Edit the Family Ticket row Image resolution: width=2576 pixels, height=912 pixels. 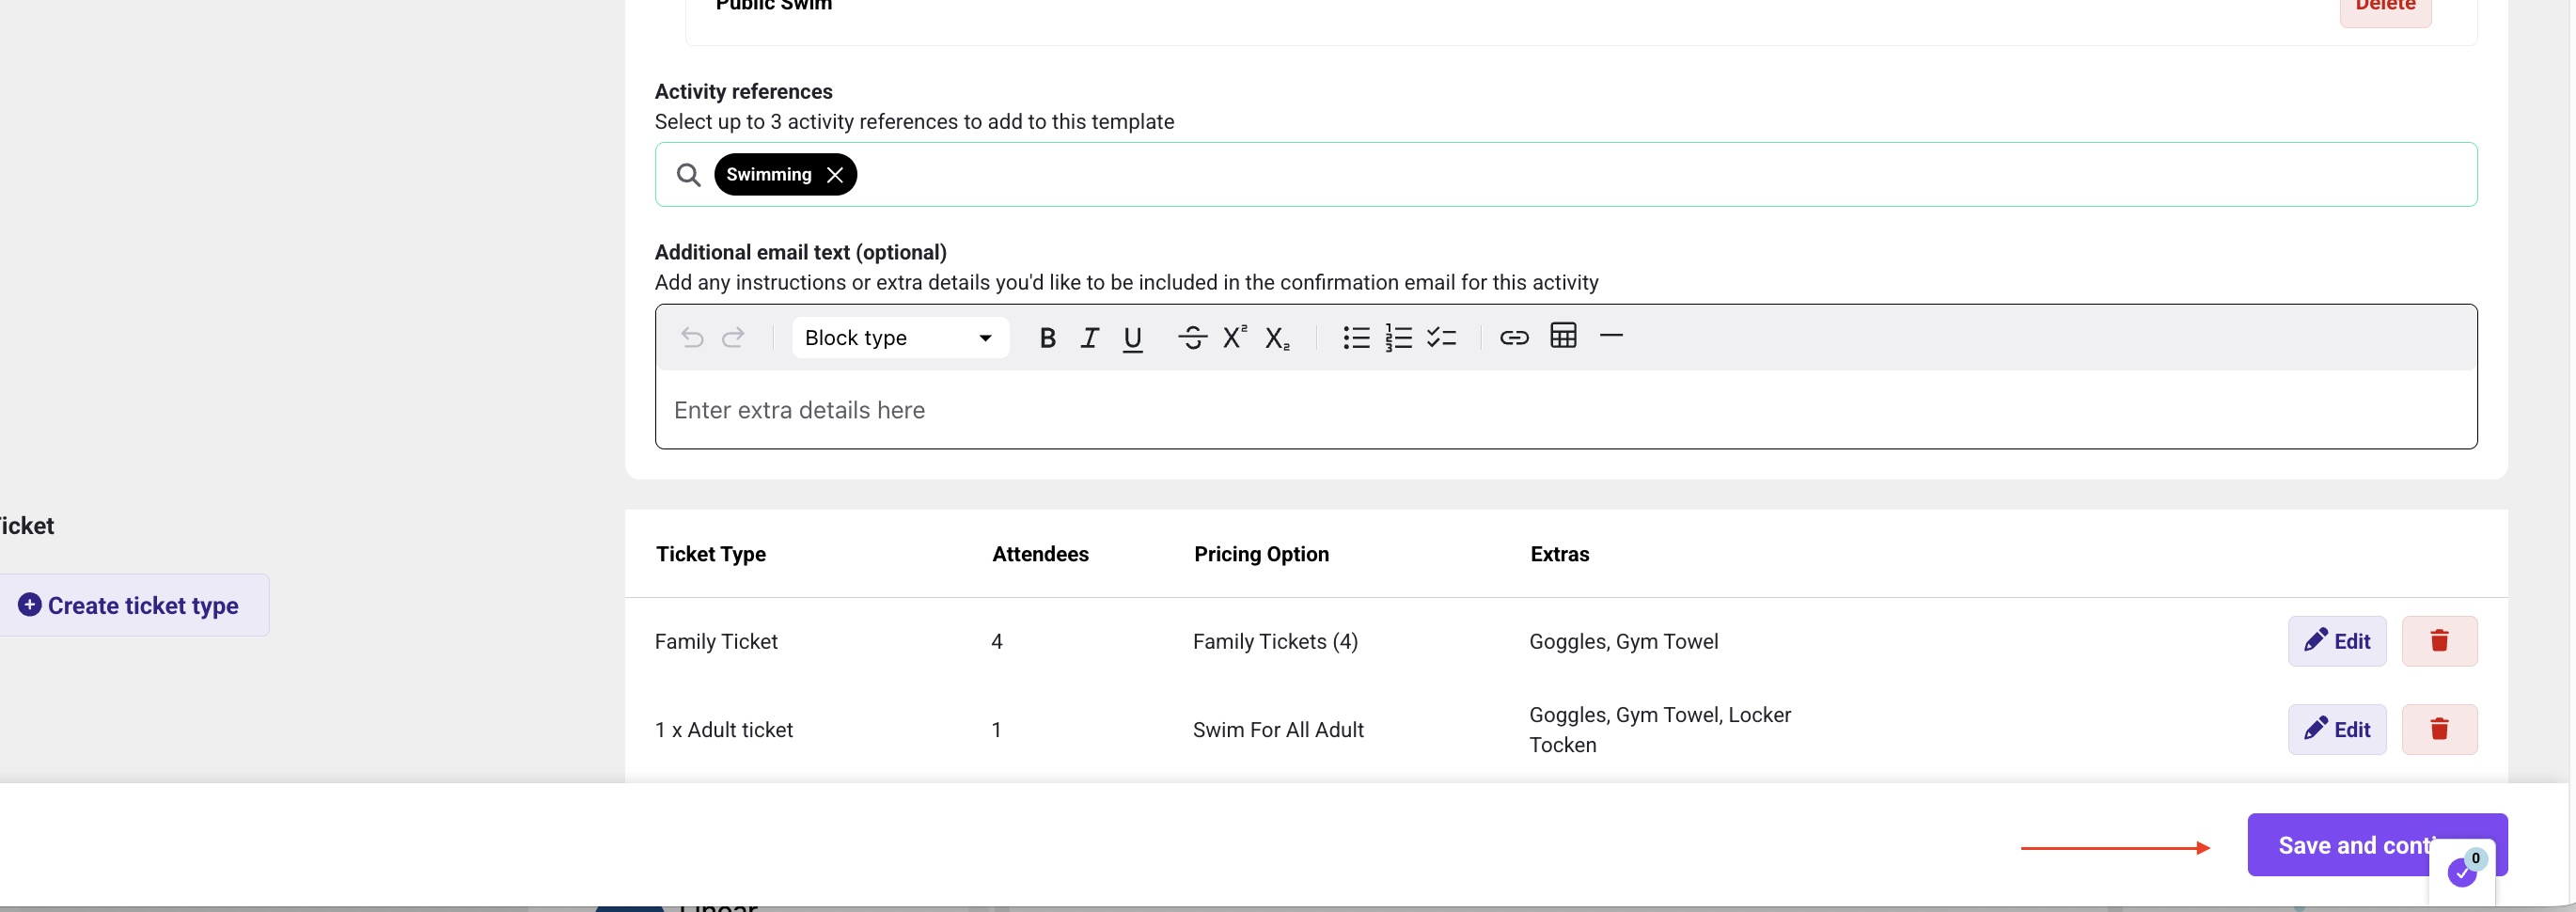(x=2336, y=641)
